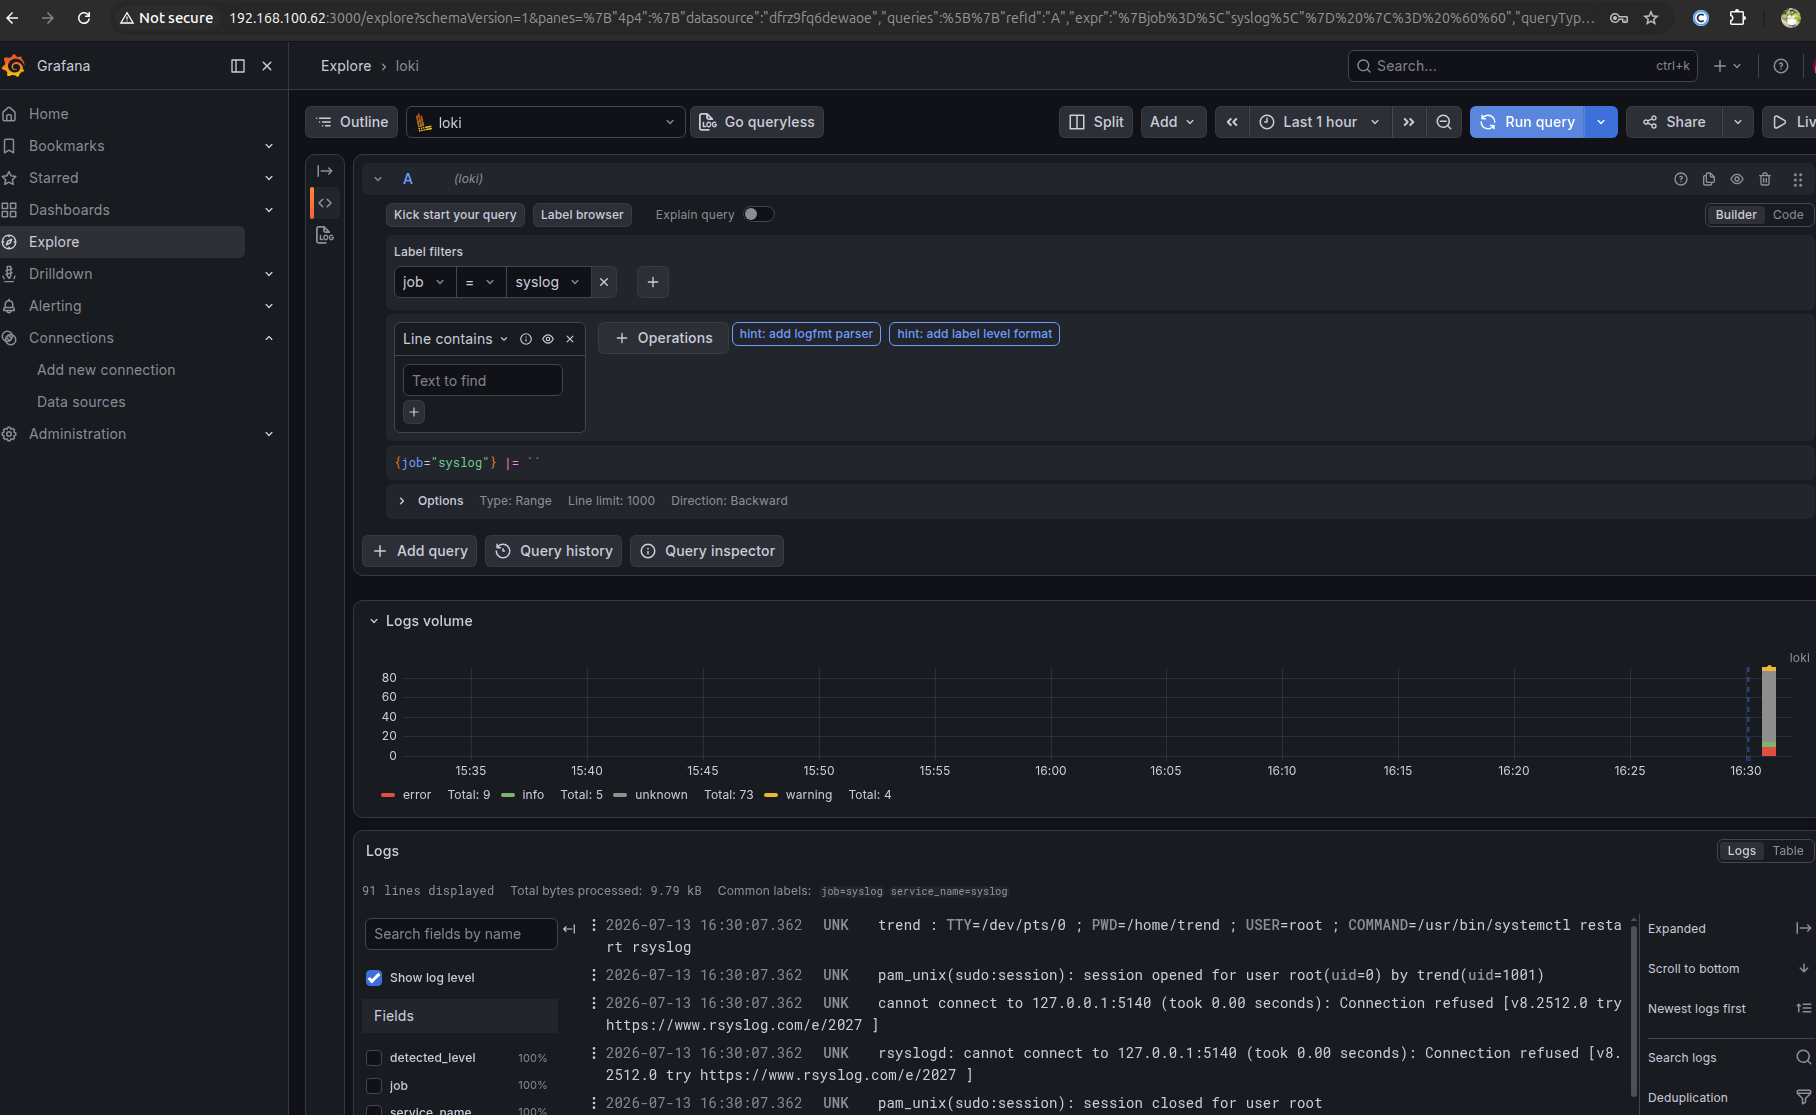
Task: Uncheck Show log level checkbox
Action: tap(374, 978)
